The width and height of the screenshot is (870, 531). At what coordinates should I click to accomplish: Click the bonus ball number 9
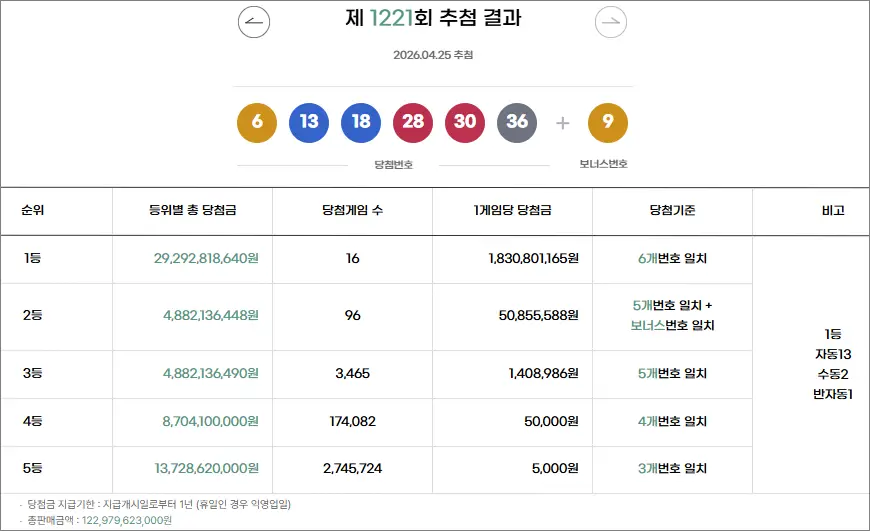tap(608, 123)
